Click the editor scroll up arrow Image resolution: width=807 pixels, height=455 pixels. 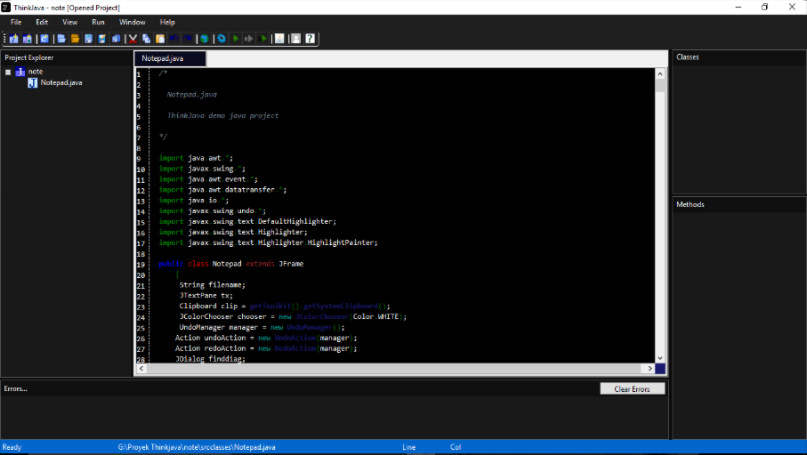(660, 74)
